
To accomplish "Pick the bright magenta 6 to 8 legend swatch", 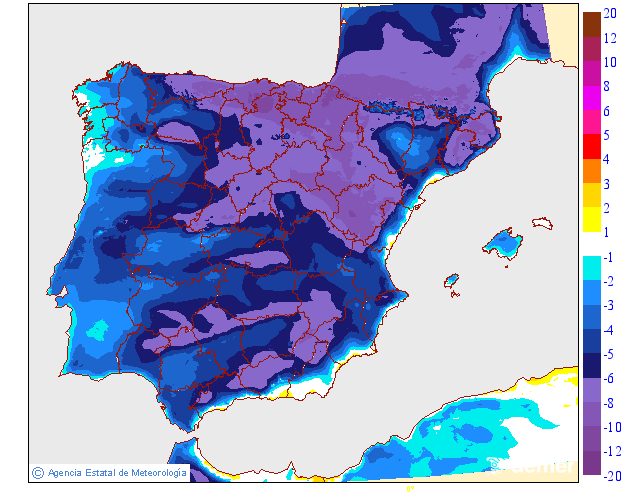I will pyautogui.click(x=592, y=98).
